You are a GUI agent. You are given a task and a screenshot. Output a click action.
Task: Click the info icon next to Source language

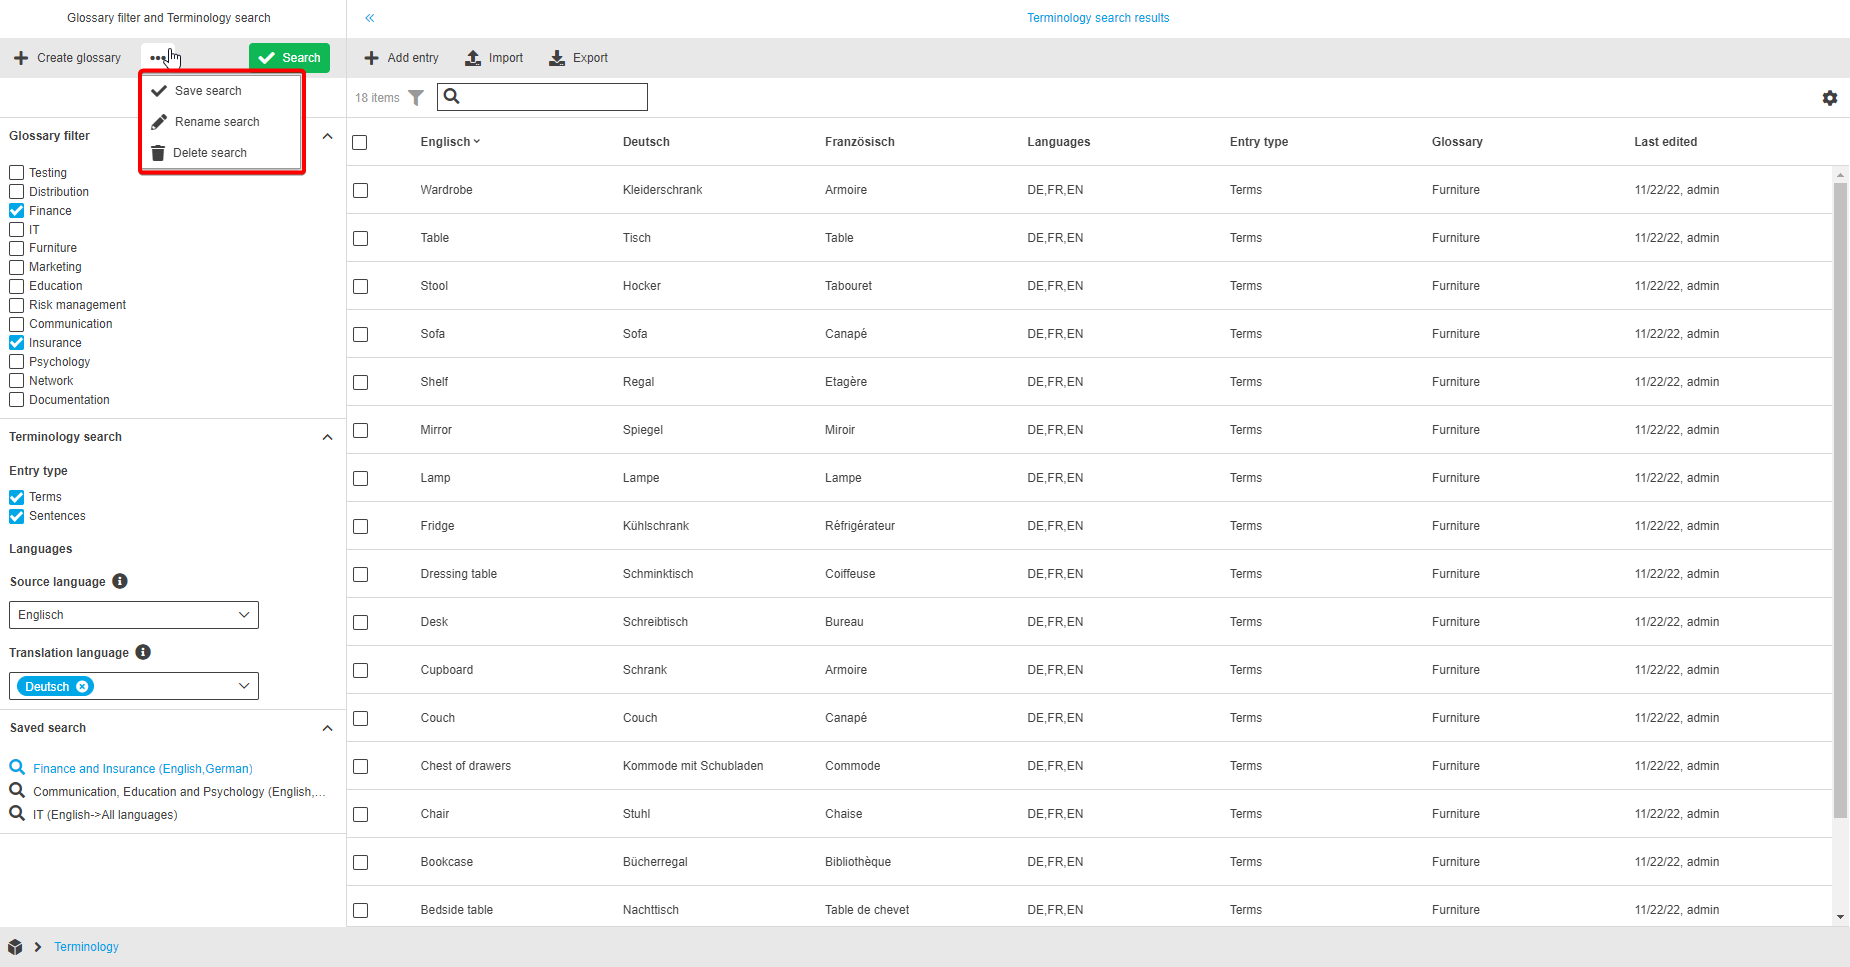pos(120,581)
